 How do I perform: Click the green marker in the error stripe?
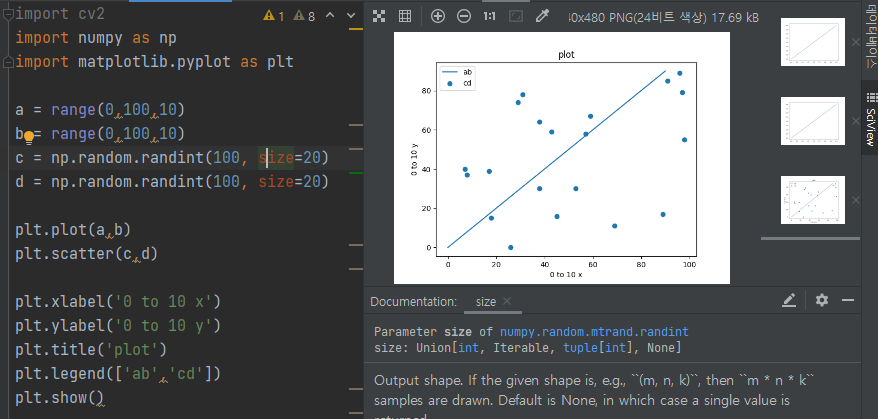[356, 174]
